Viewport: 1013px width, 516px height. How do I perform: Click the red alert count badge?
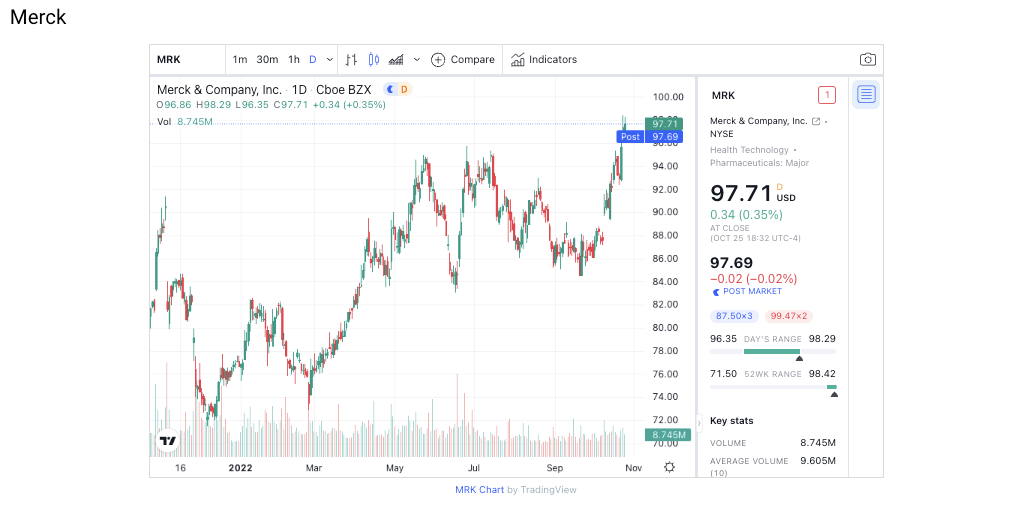pos(826,95)
